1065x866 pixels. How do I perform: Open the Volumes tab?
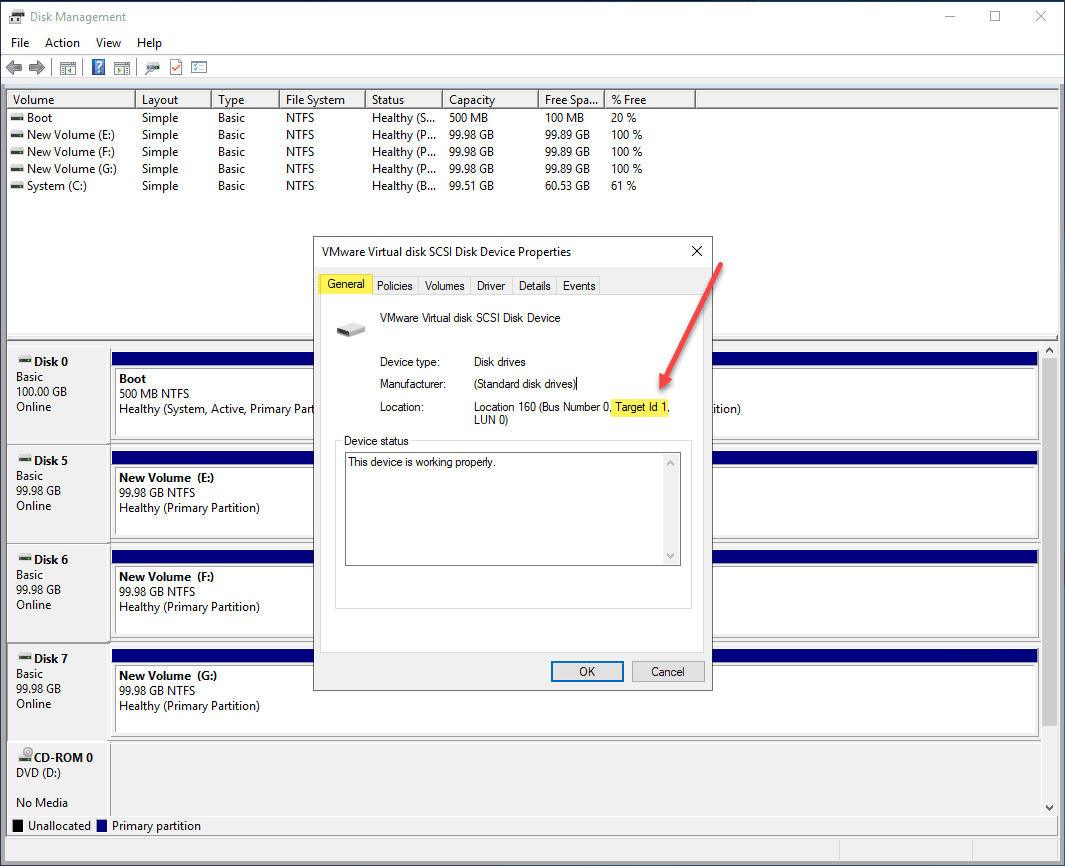click(444, 285)
